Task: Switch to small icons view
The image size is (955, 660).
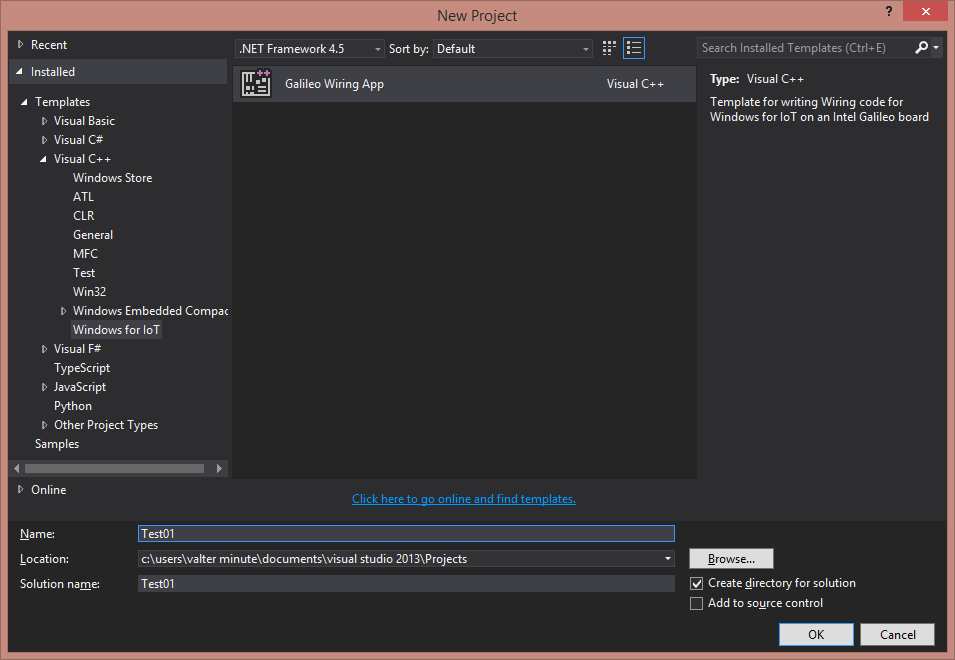Action: click(x=609, y=48)
